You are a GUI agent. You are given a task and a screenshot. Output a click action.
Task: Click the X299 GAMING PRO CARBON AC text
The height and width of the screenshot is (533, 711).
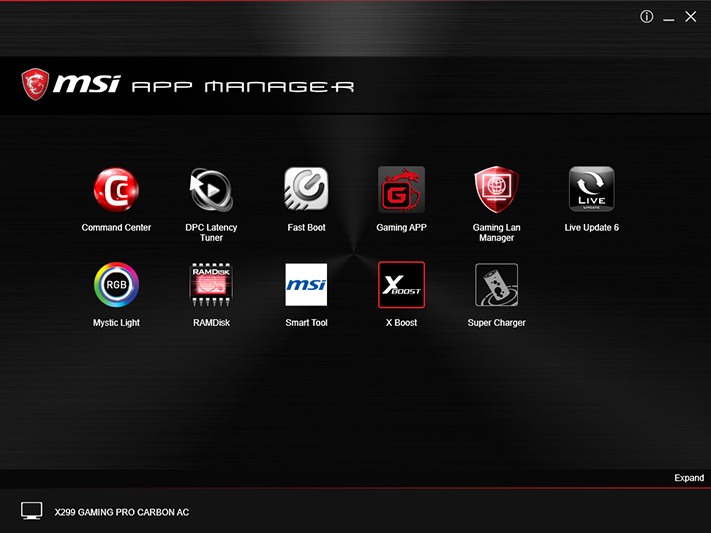[122, 512]
